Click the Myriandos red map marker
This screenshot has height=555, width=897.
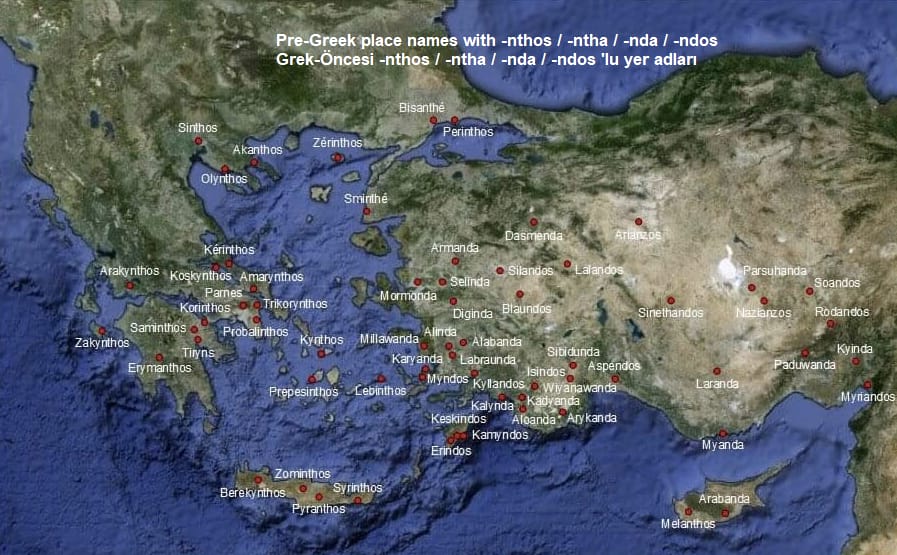point(867,385)
